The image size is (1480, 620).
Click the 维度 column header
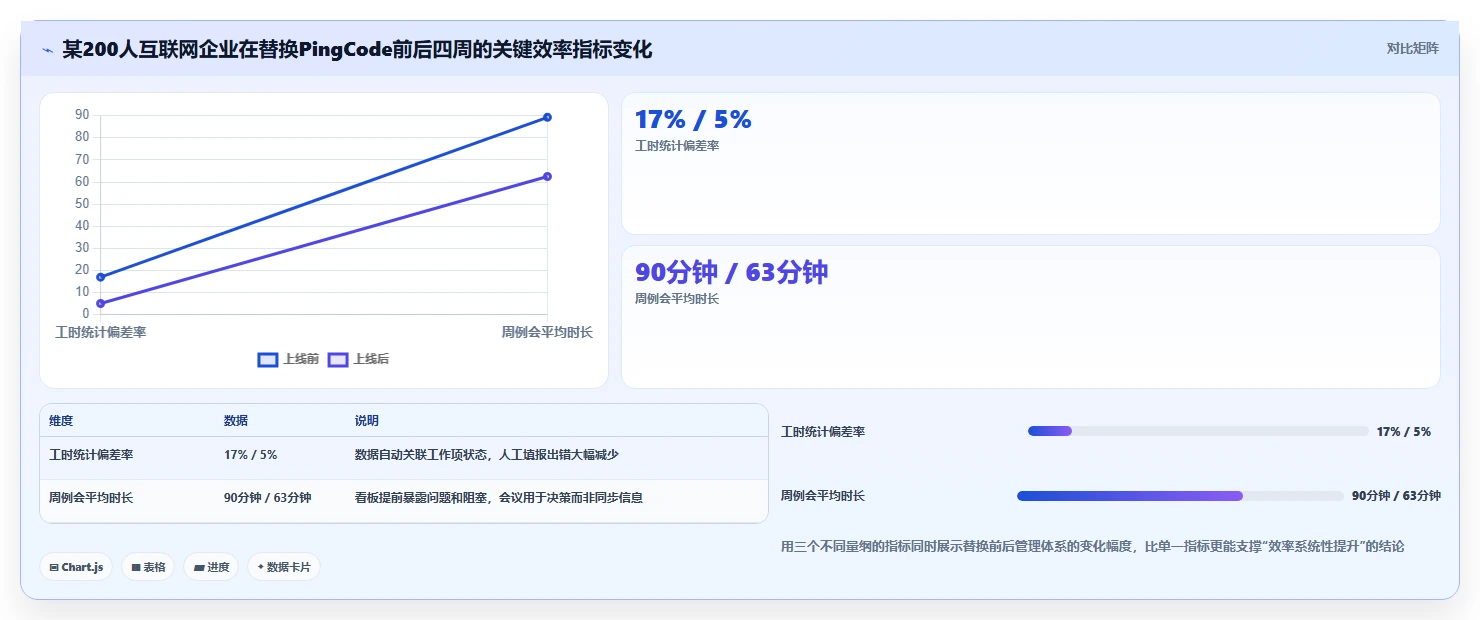61,421
